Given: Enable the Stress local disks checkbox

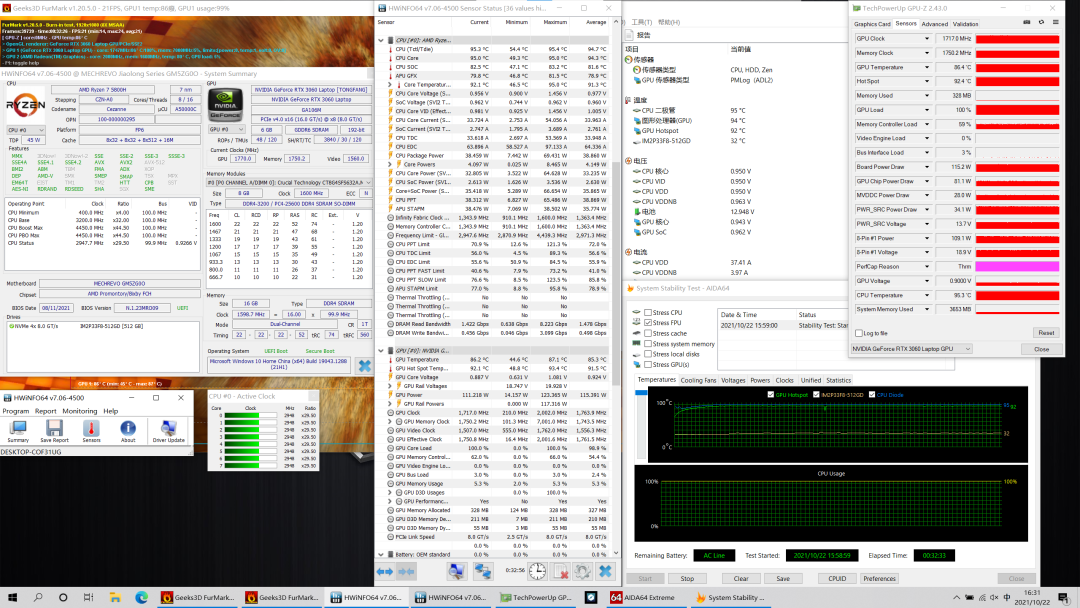Looking at the screenshot, I should pyautogui.click(x=648, y=354).
